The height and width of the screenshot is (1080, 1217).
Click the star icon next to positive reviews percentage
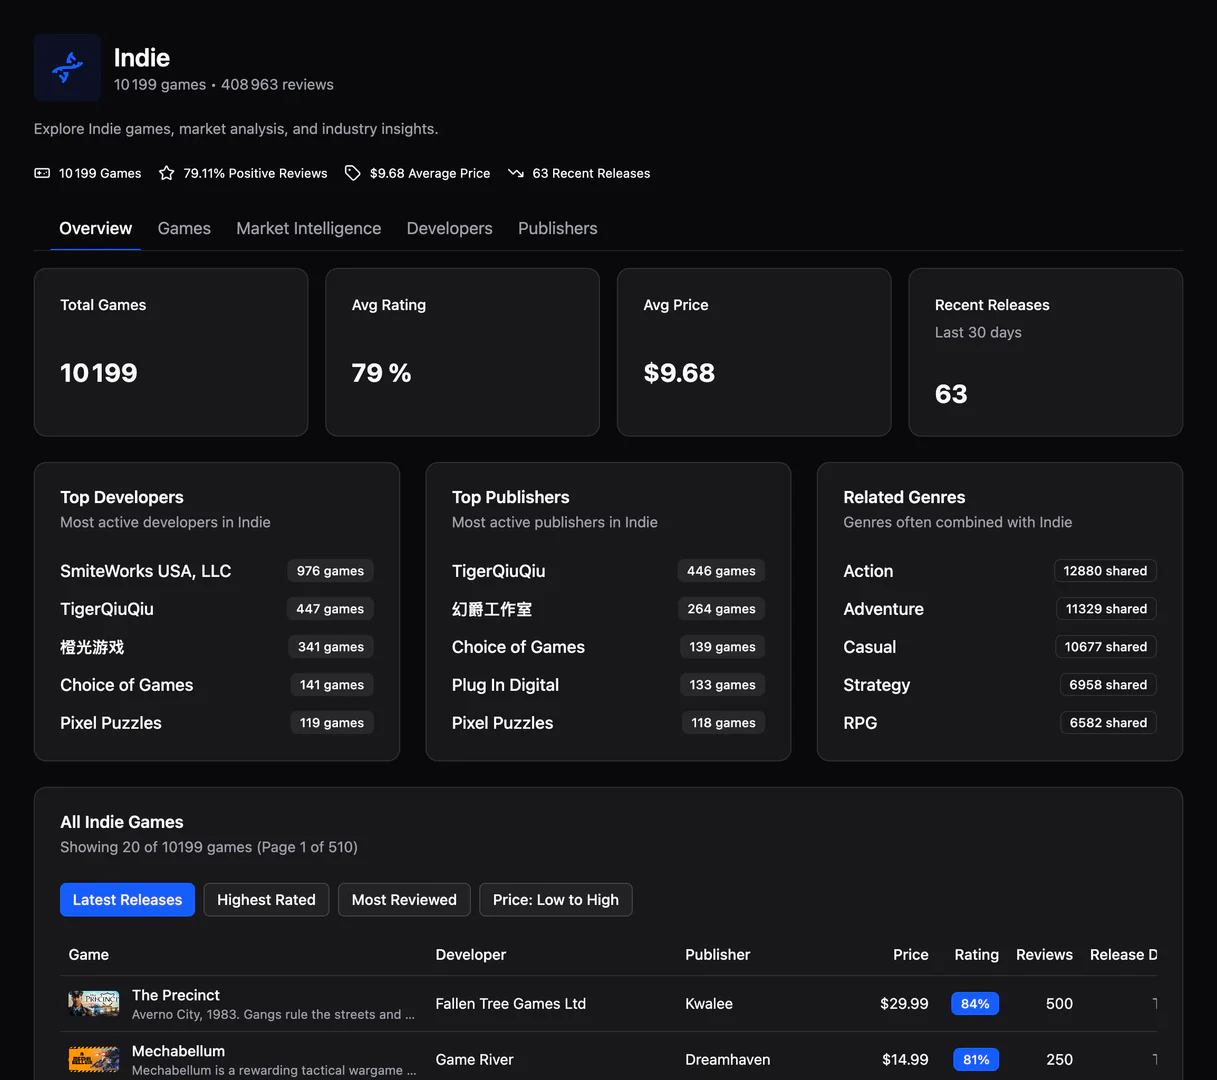click(x=165, y=172)
